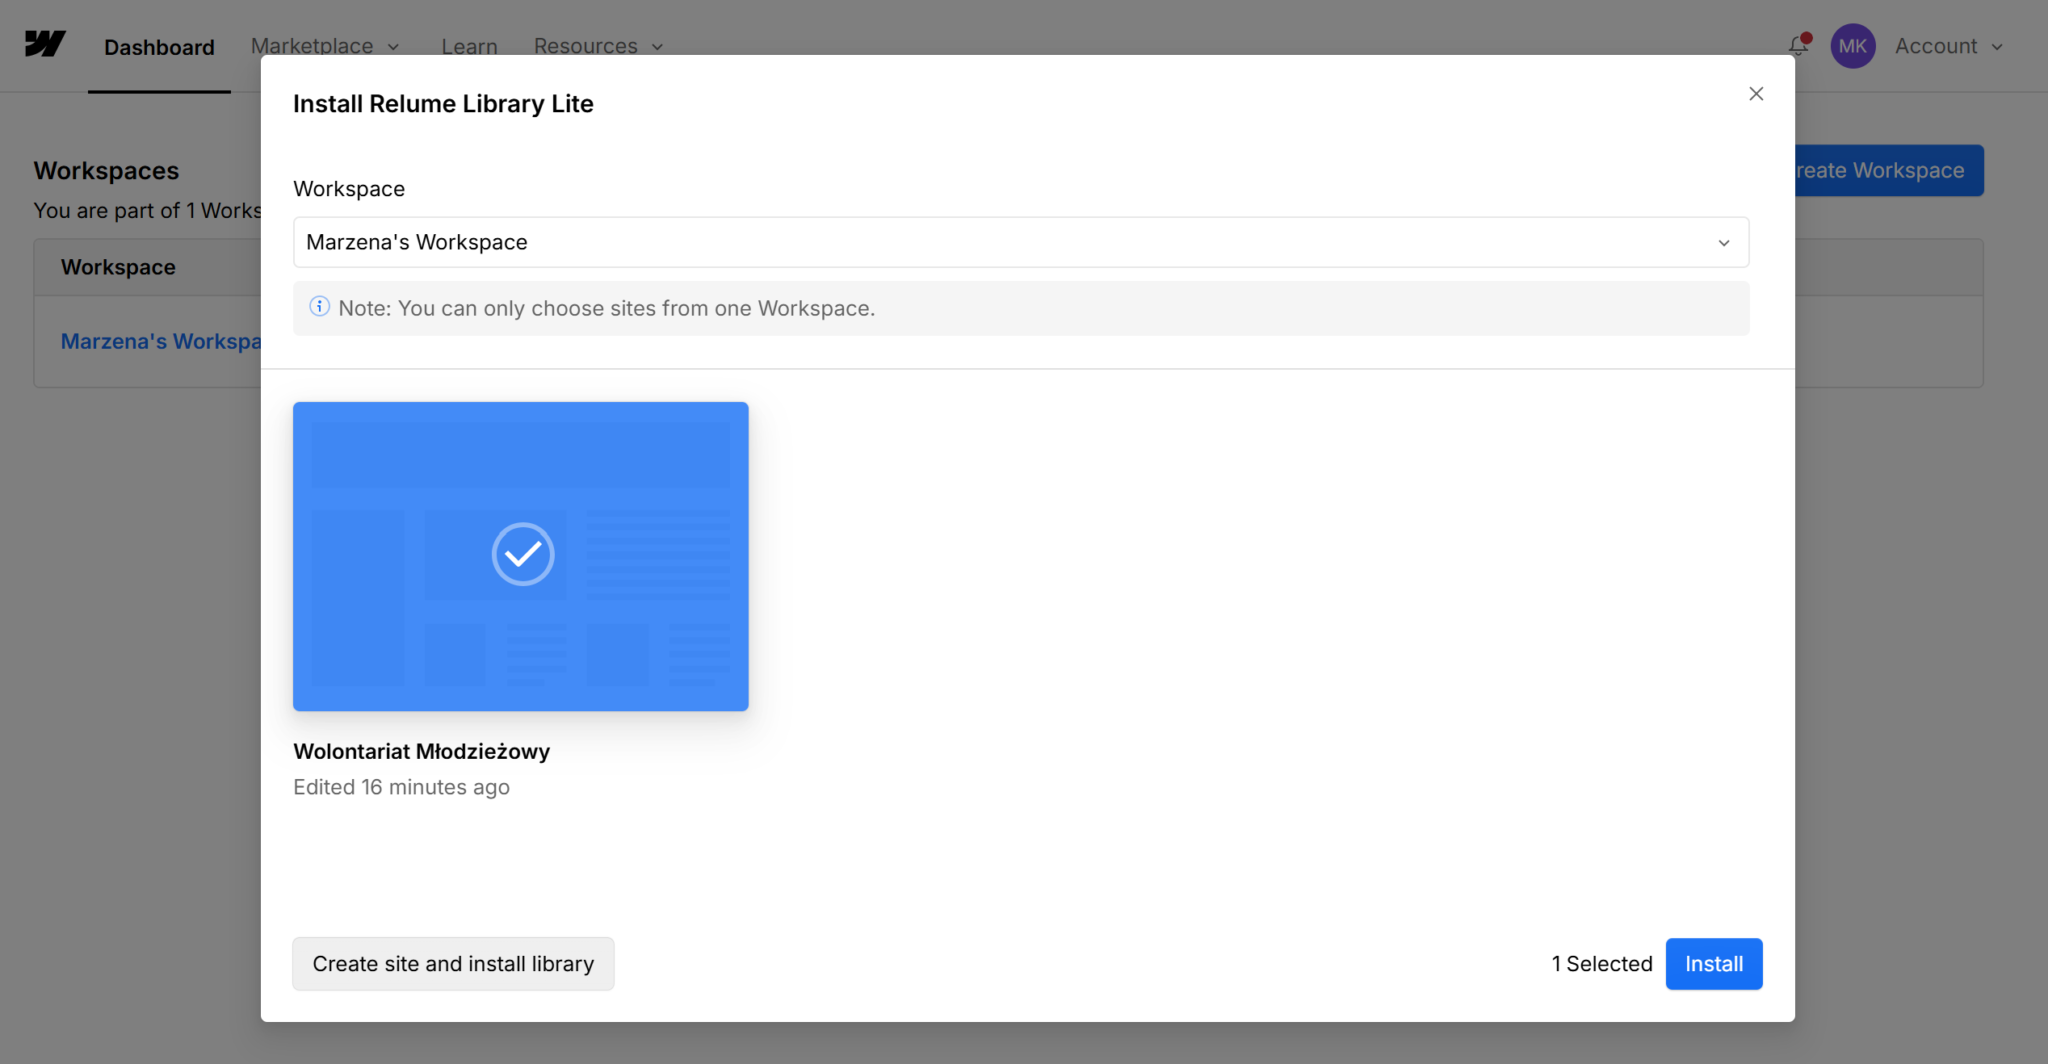
Task: Click Create site and install library
Action: 453,964
